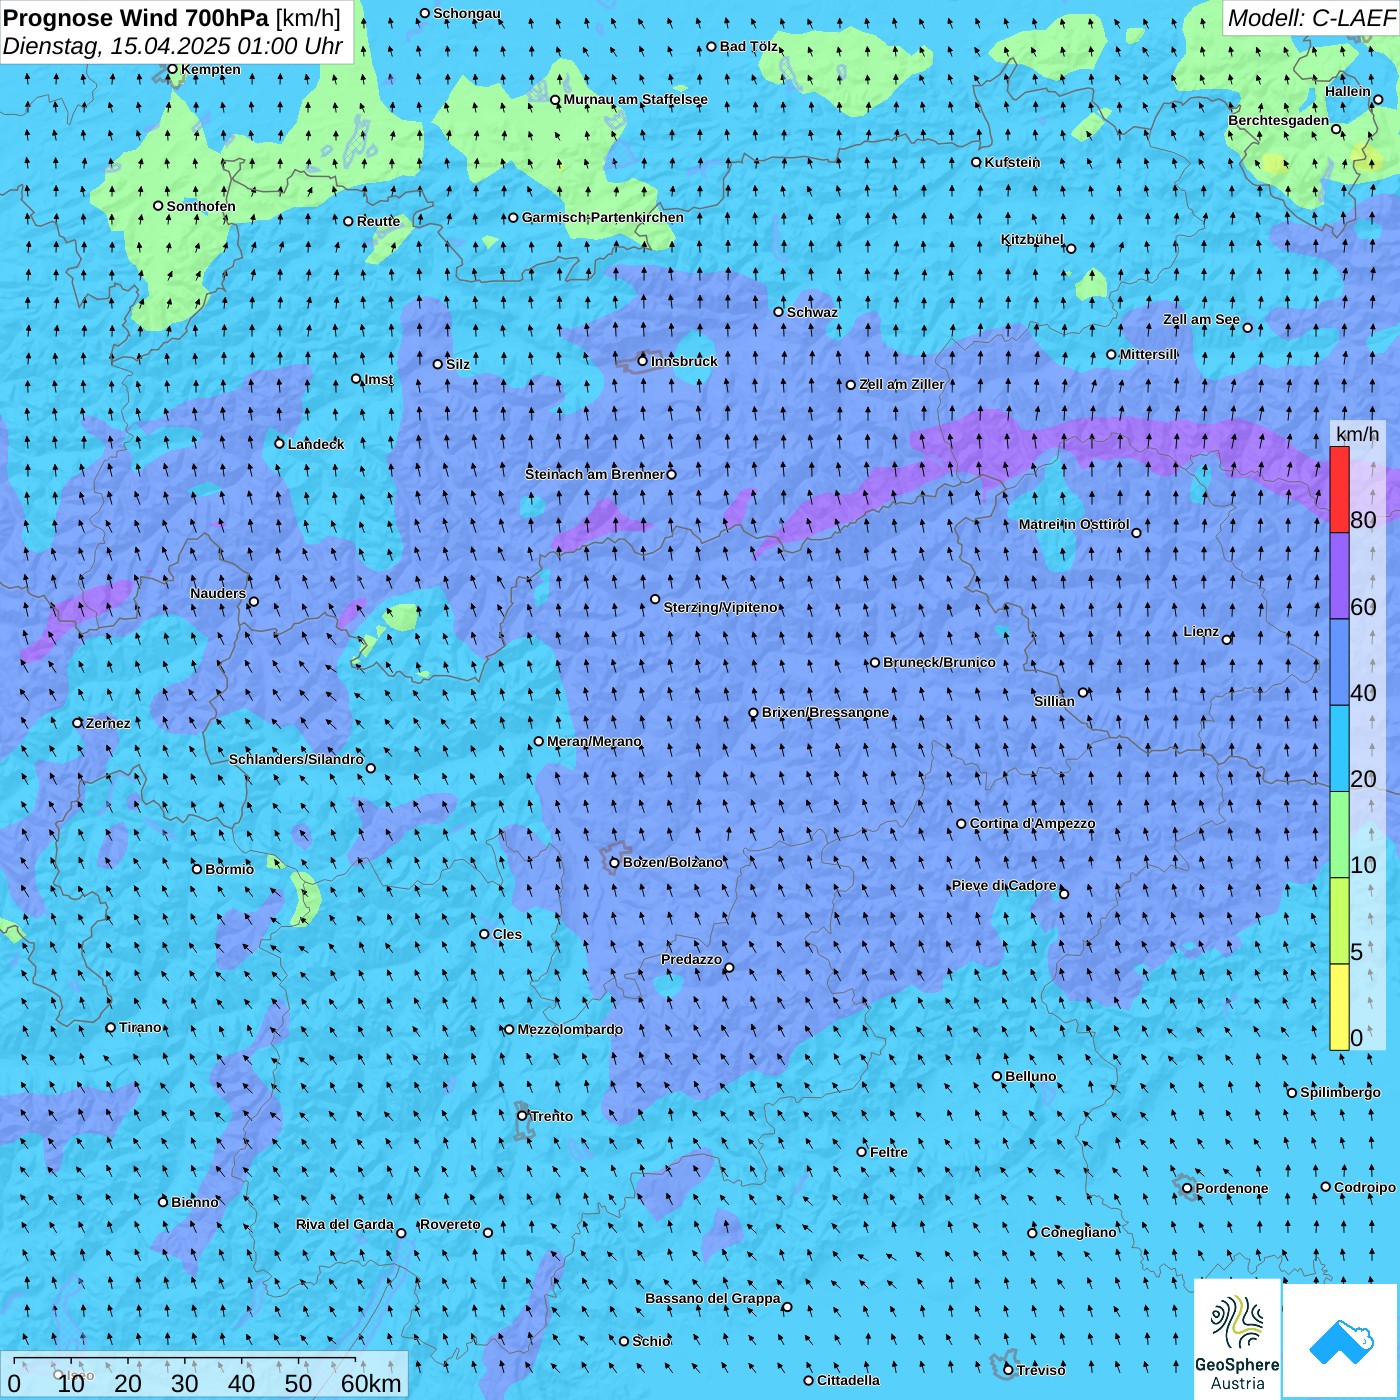Click the 'Bienno' label
Viewport: 1400px width, 1400px height.
tap(194, 1202)
